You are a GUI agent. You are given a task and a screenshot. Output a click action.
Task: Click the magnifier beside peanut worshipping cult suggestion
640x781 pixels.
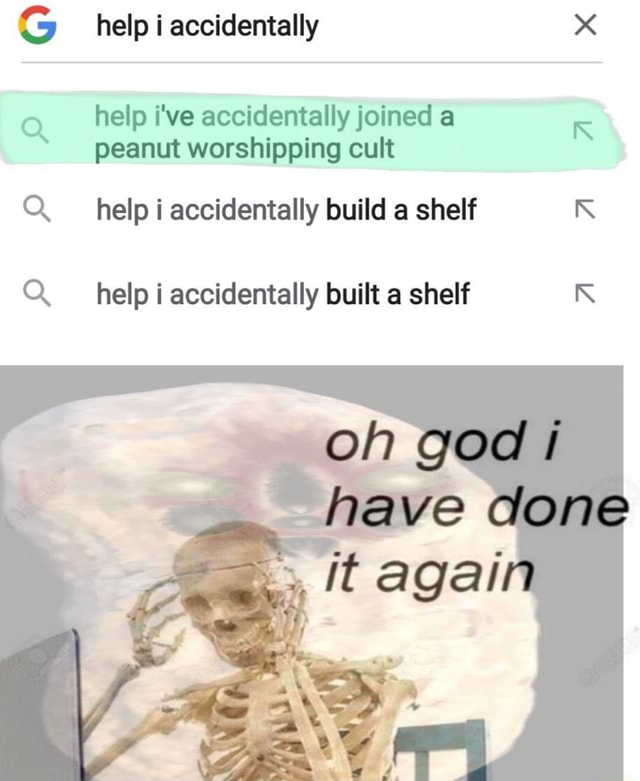tap(35, 130)
